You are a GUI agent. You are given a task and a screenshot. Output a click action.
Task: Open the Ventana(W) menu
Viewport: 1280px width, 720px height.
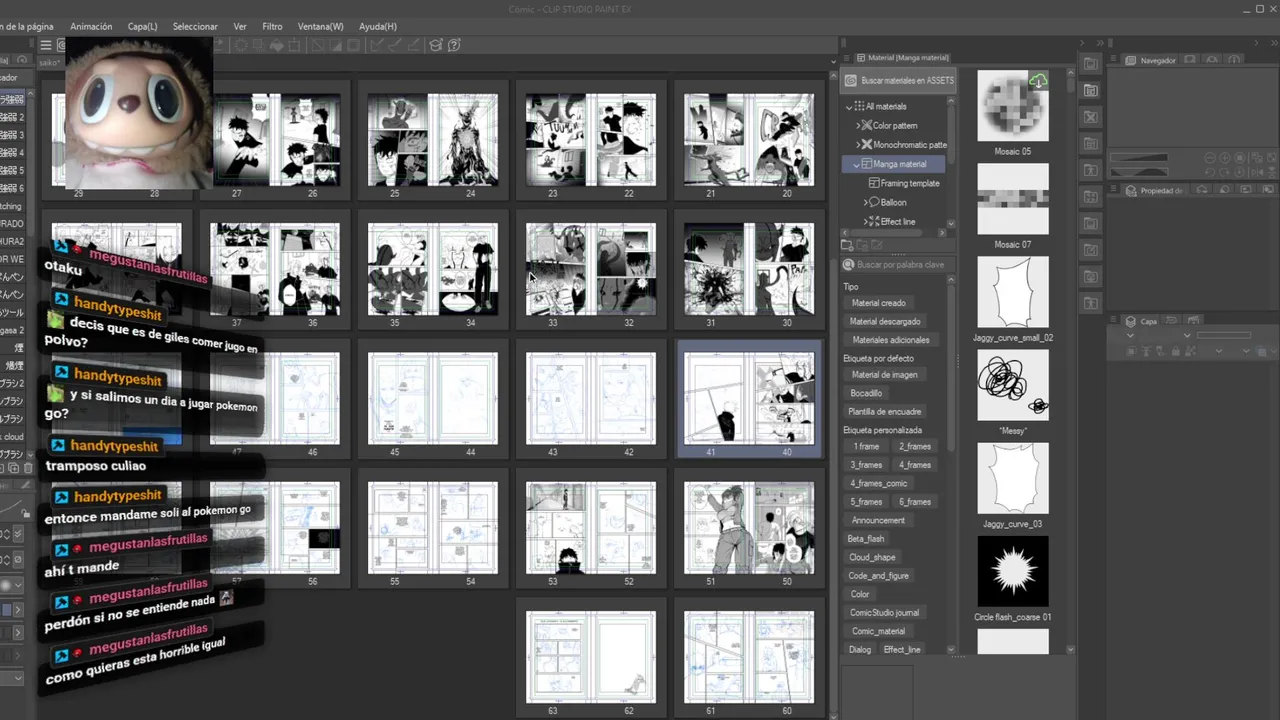(320, 26)
